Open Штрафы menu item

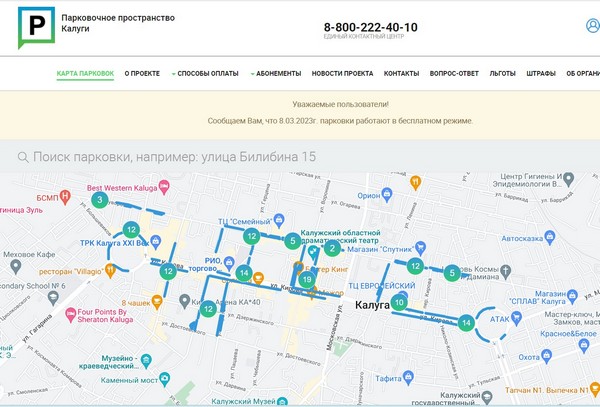[541, 73]
